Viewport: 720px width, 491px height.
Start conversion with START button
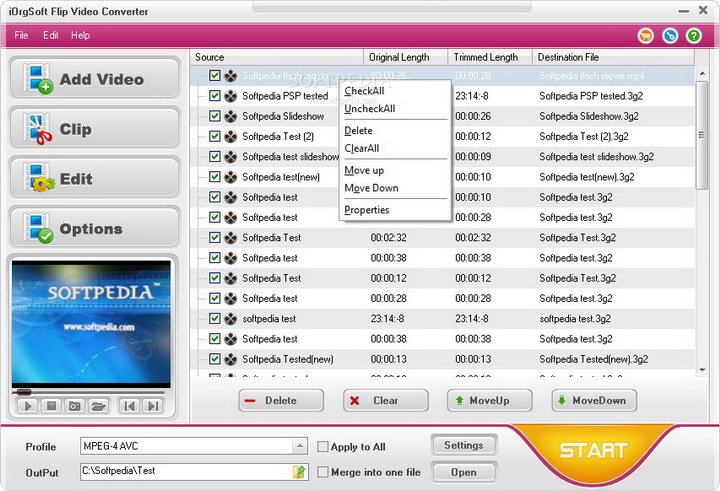click(593, 451)
